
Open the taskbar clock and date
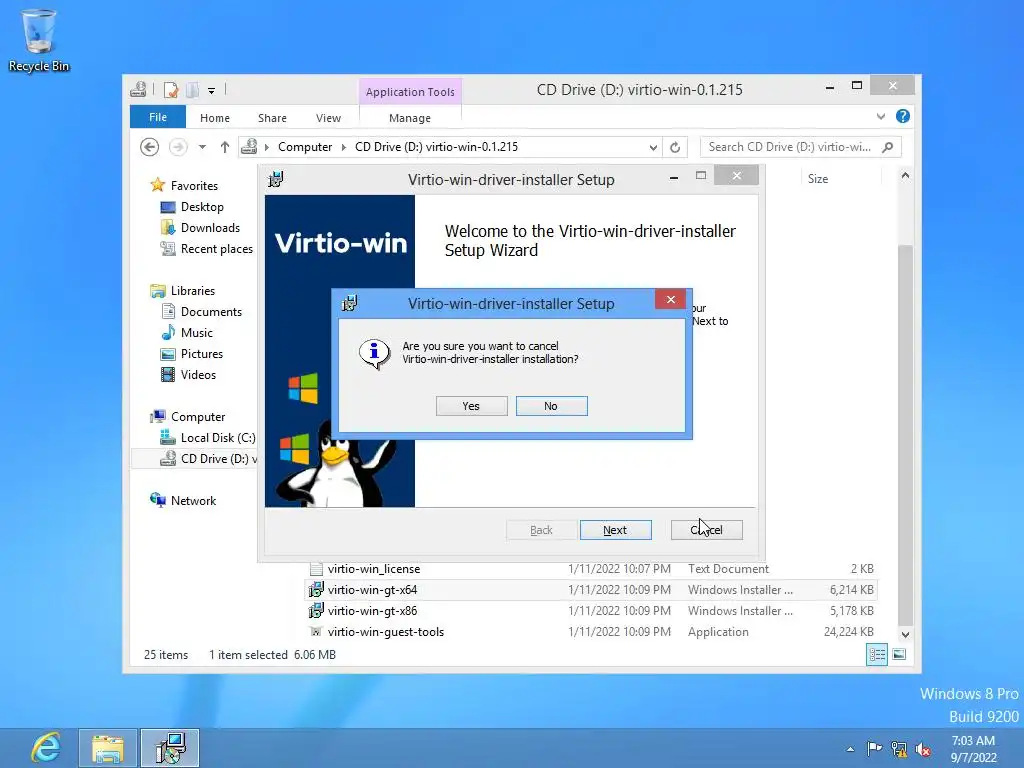[973, 749]
